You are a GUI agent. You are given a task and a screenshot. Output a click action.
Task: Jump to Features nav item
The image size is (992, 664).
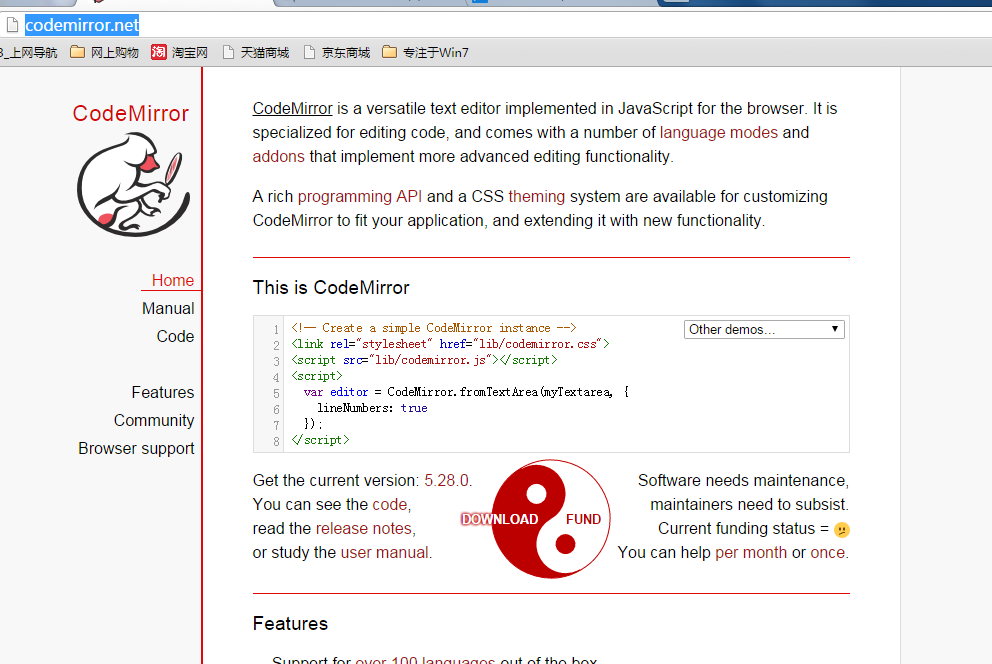pos(163,393)
